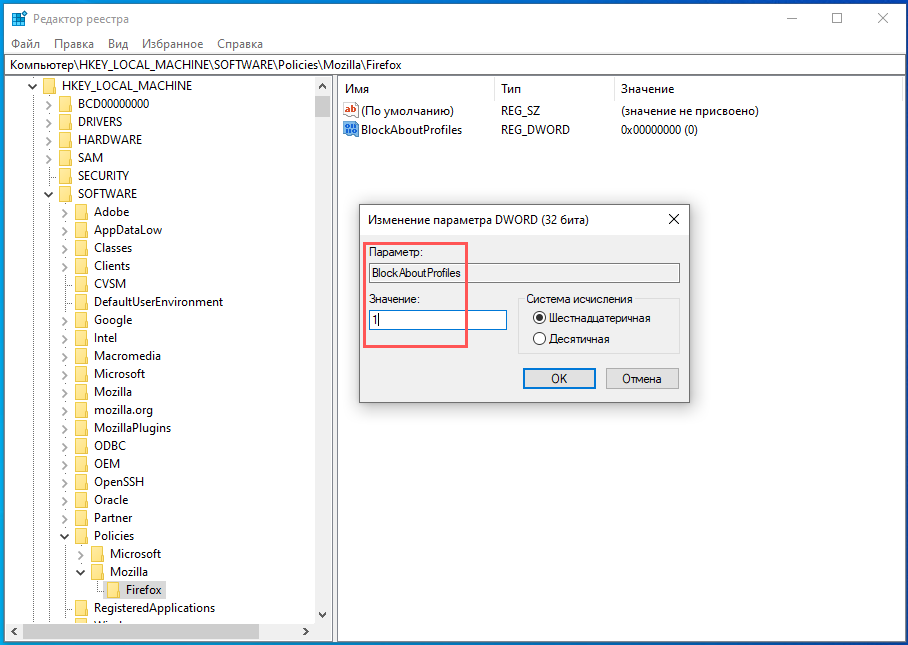
Task: Expand the Microsoft node under Policies
Action: pos(80,555)
